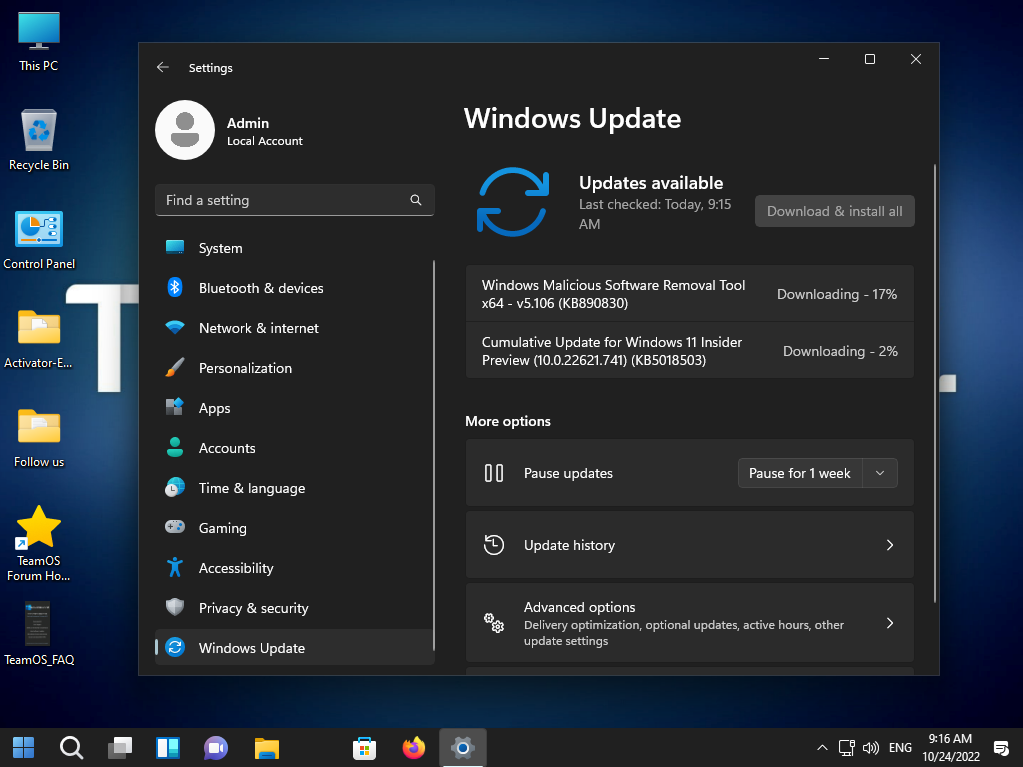
Task: Open Firefox from the taskbar
Action: tap(413, 747)
